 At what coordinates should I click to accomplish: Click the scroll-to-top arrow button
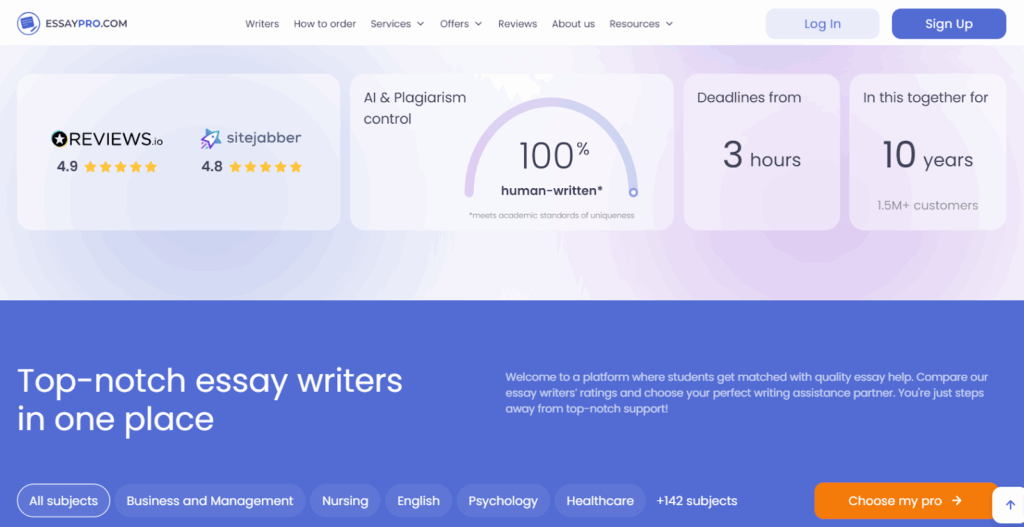[x=1010, y=505]
